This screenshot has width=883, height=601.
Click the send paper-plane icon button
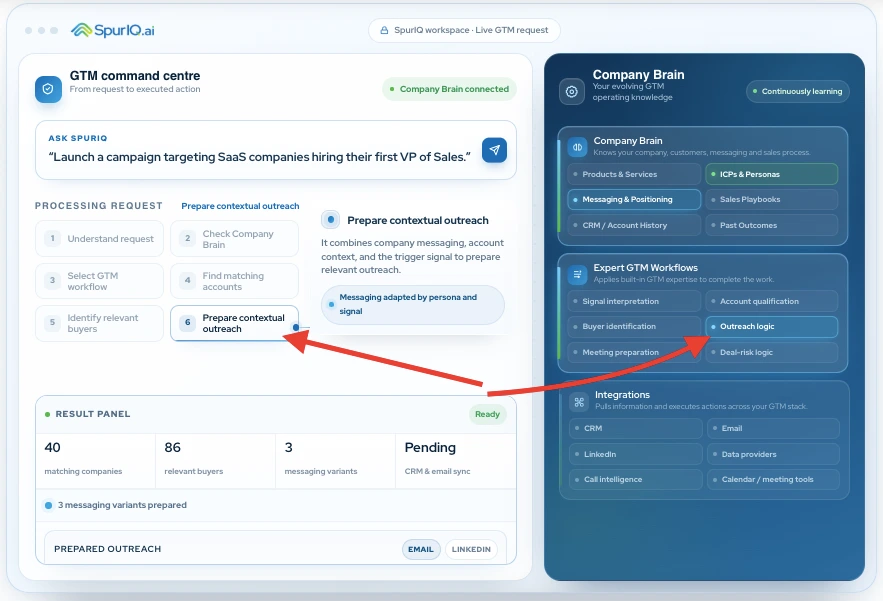coord(494,150)
